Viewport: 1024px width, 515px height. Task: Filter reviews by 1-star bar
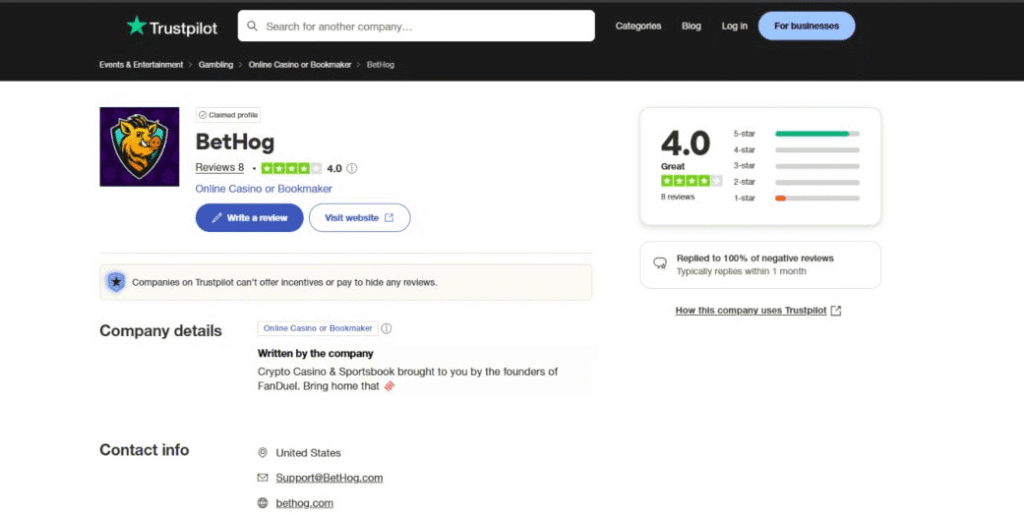point(816,198)
